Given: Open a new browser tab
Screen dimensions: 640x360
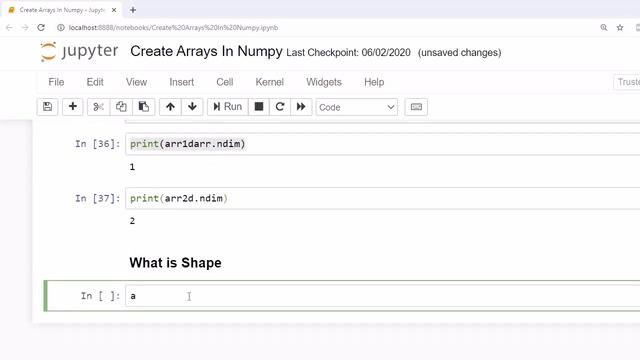Looking at the screenshot, I should (x=133, y=10).
